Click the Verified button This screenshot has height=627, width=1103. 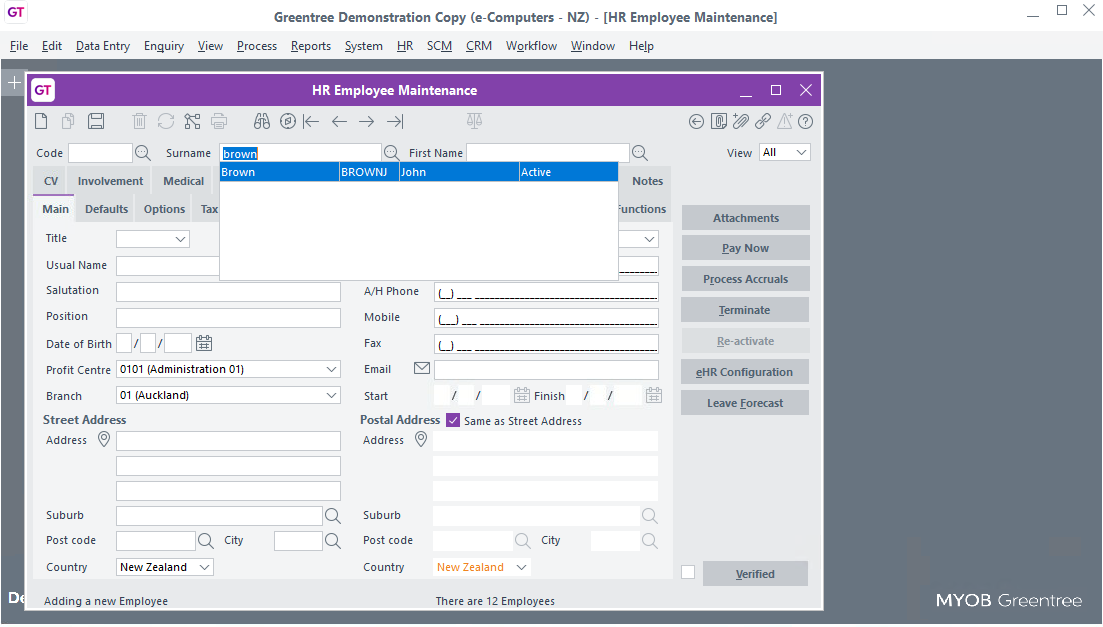tap(755, 574)
